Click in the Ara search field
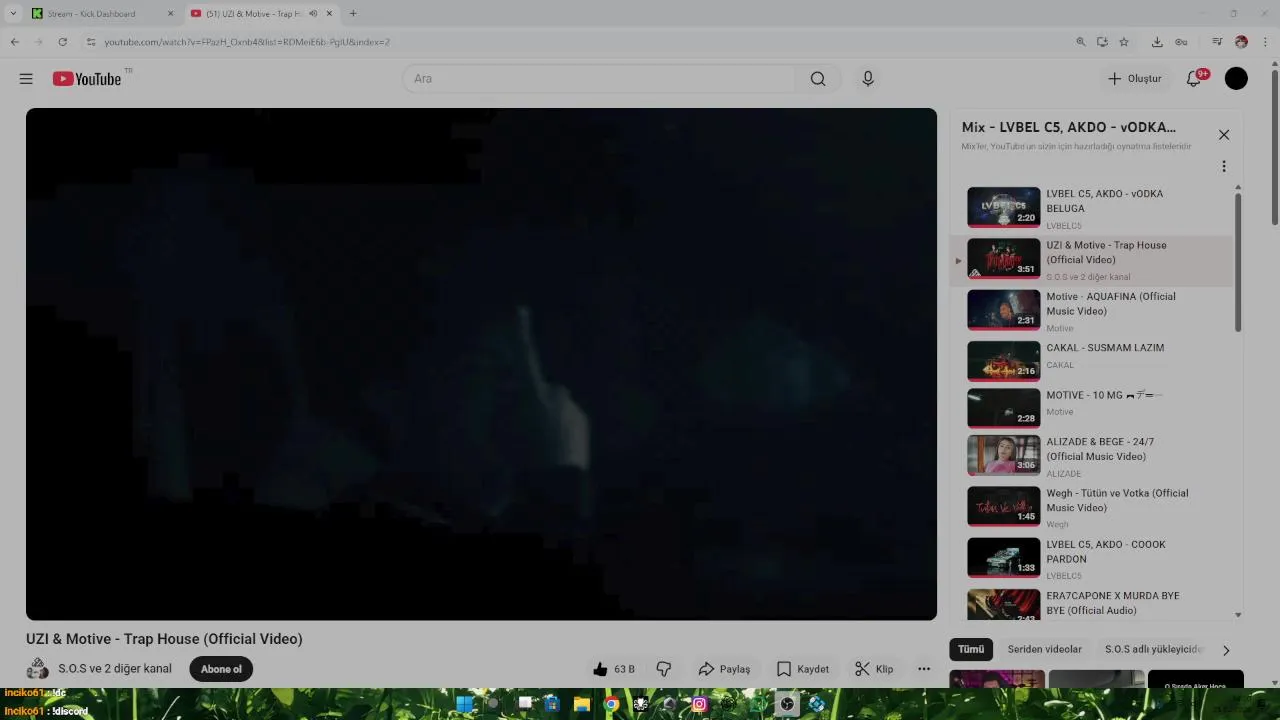Image resolution: width=1280 pixels, height=720 pixels. (x=600, y=79)
